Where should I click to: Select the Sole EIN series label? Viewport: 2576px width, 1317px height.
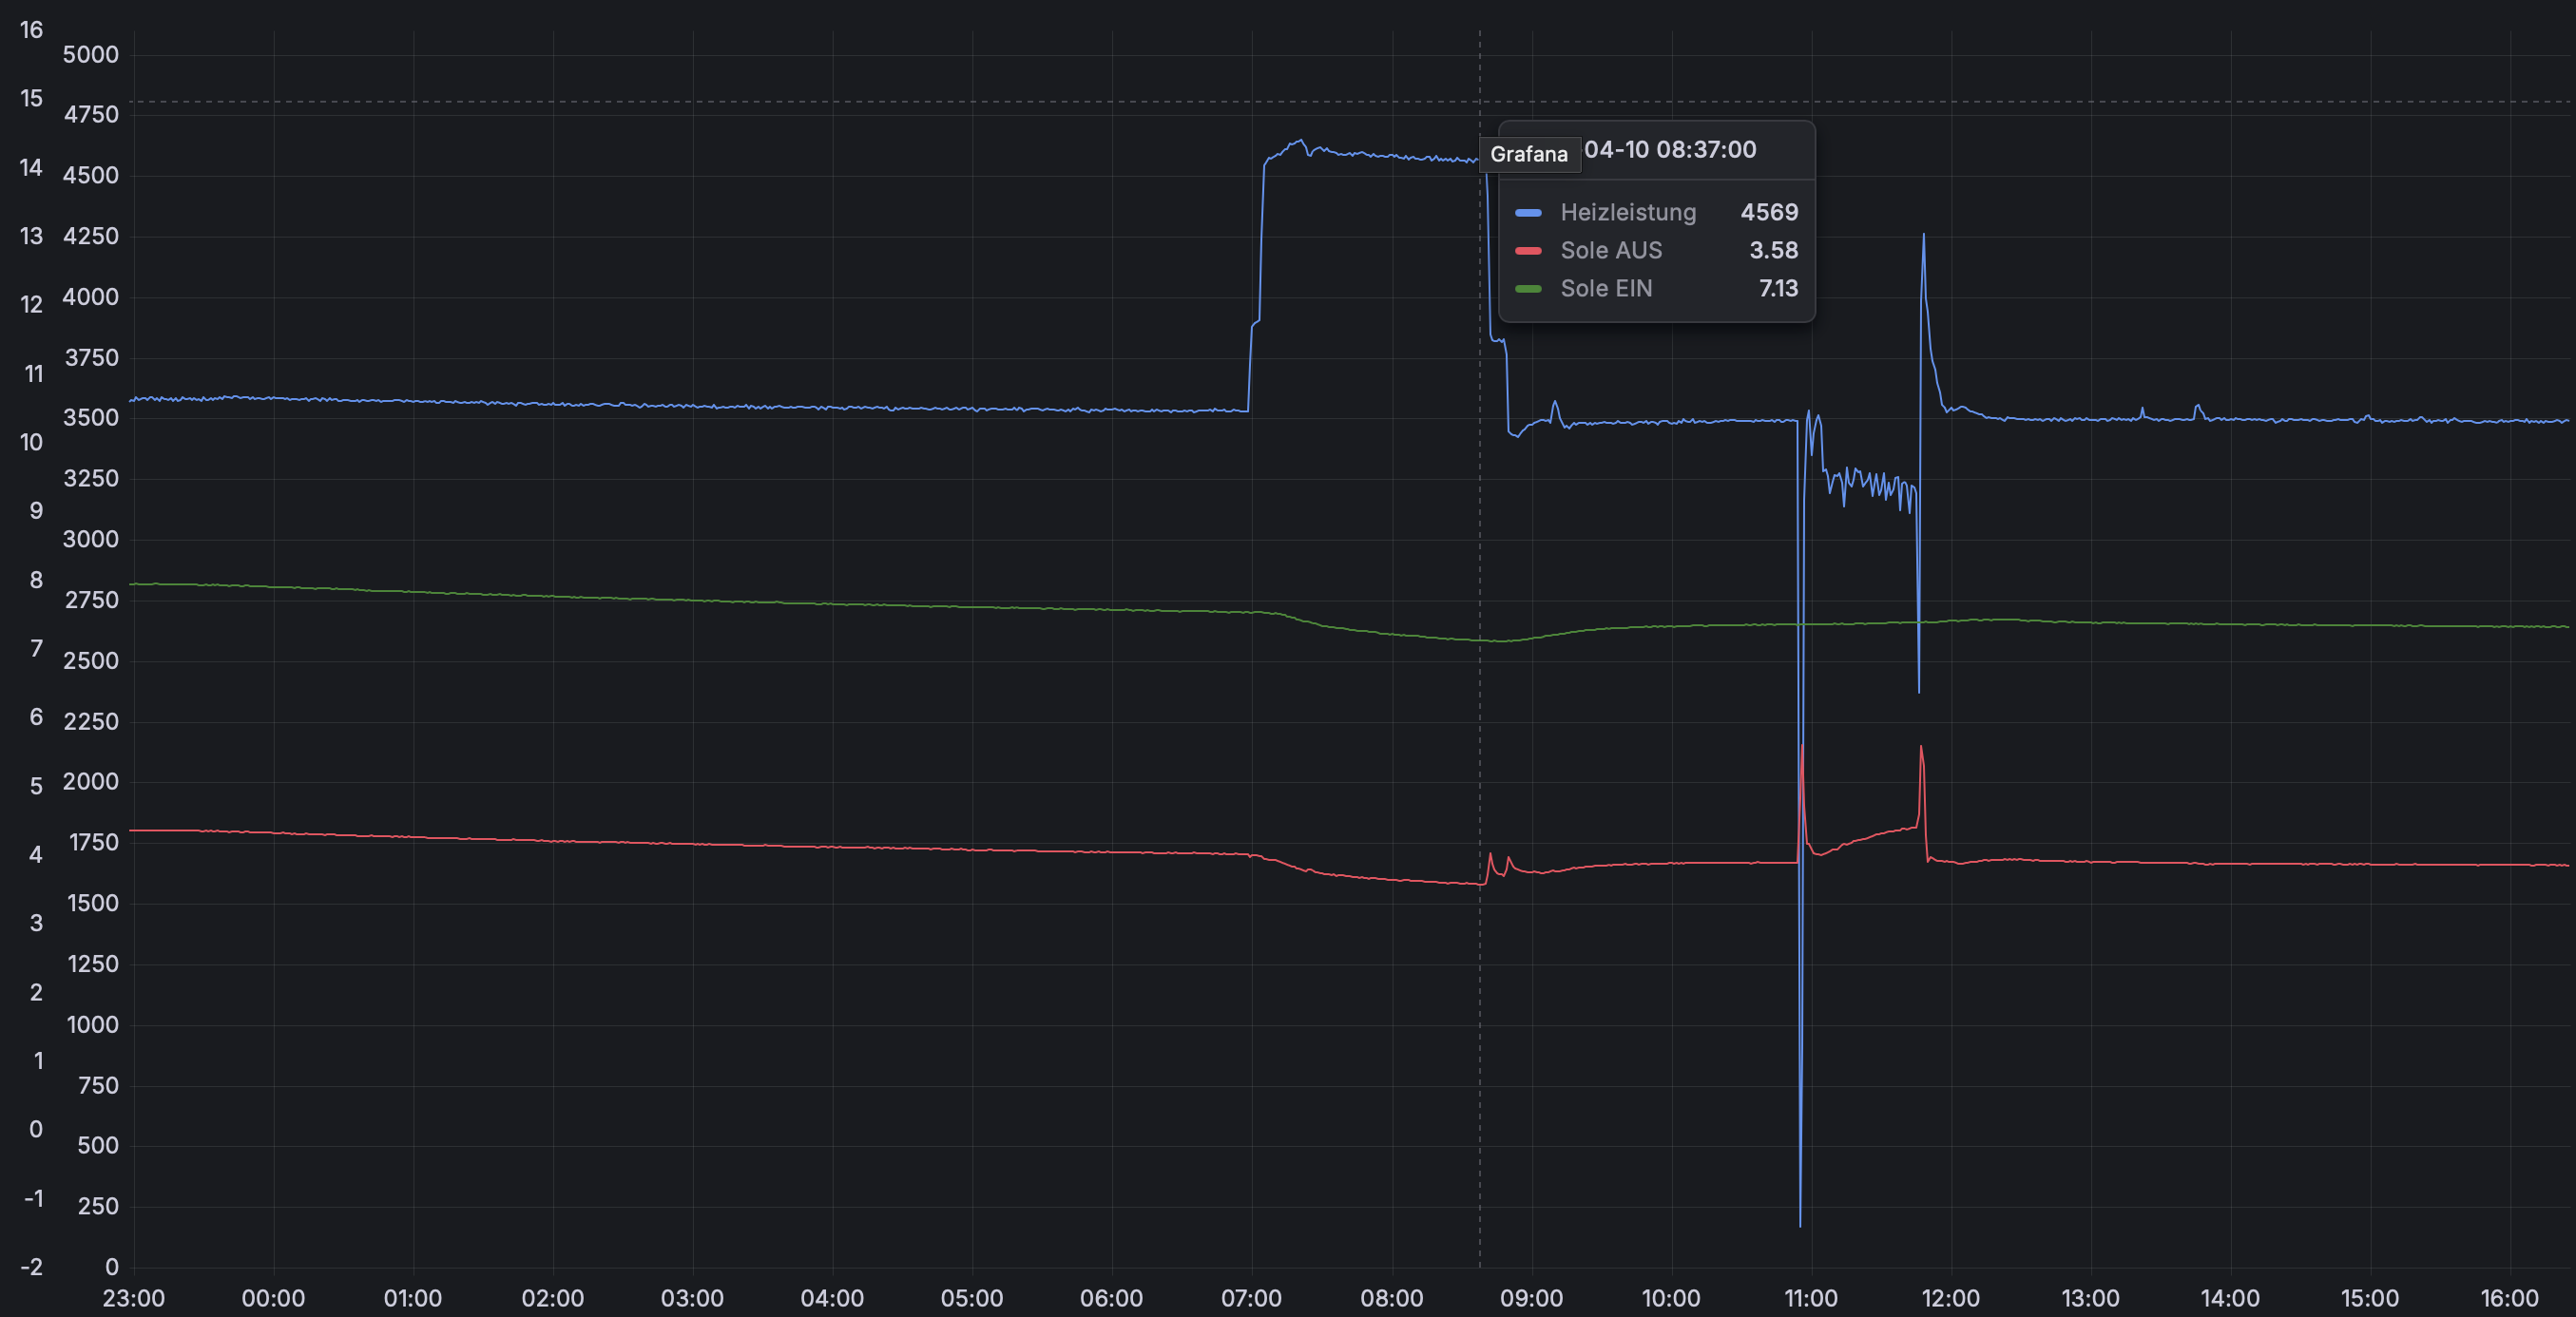[x=1606, y=289]
